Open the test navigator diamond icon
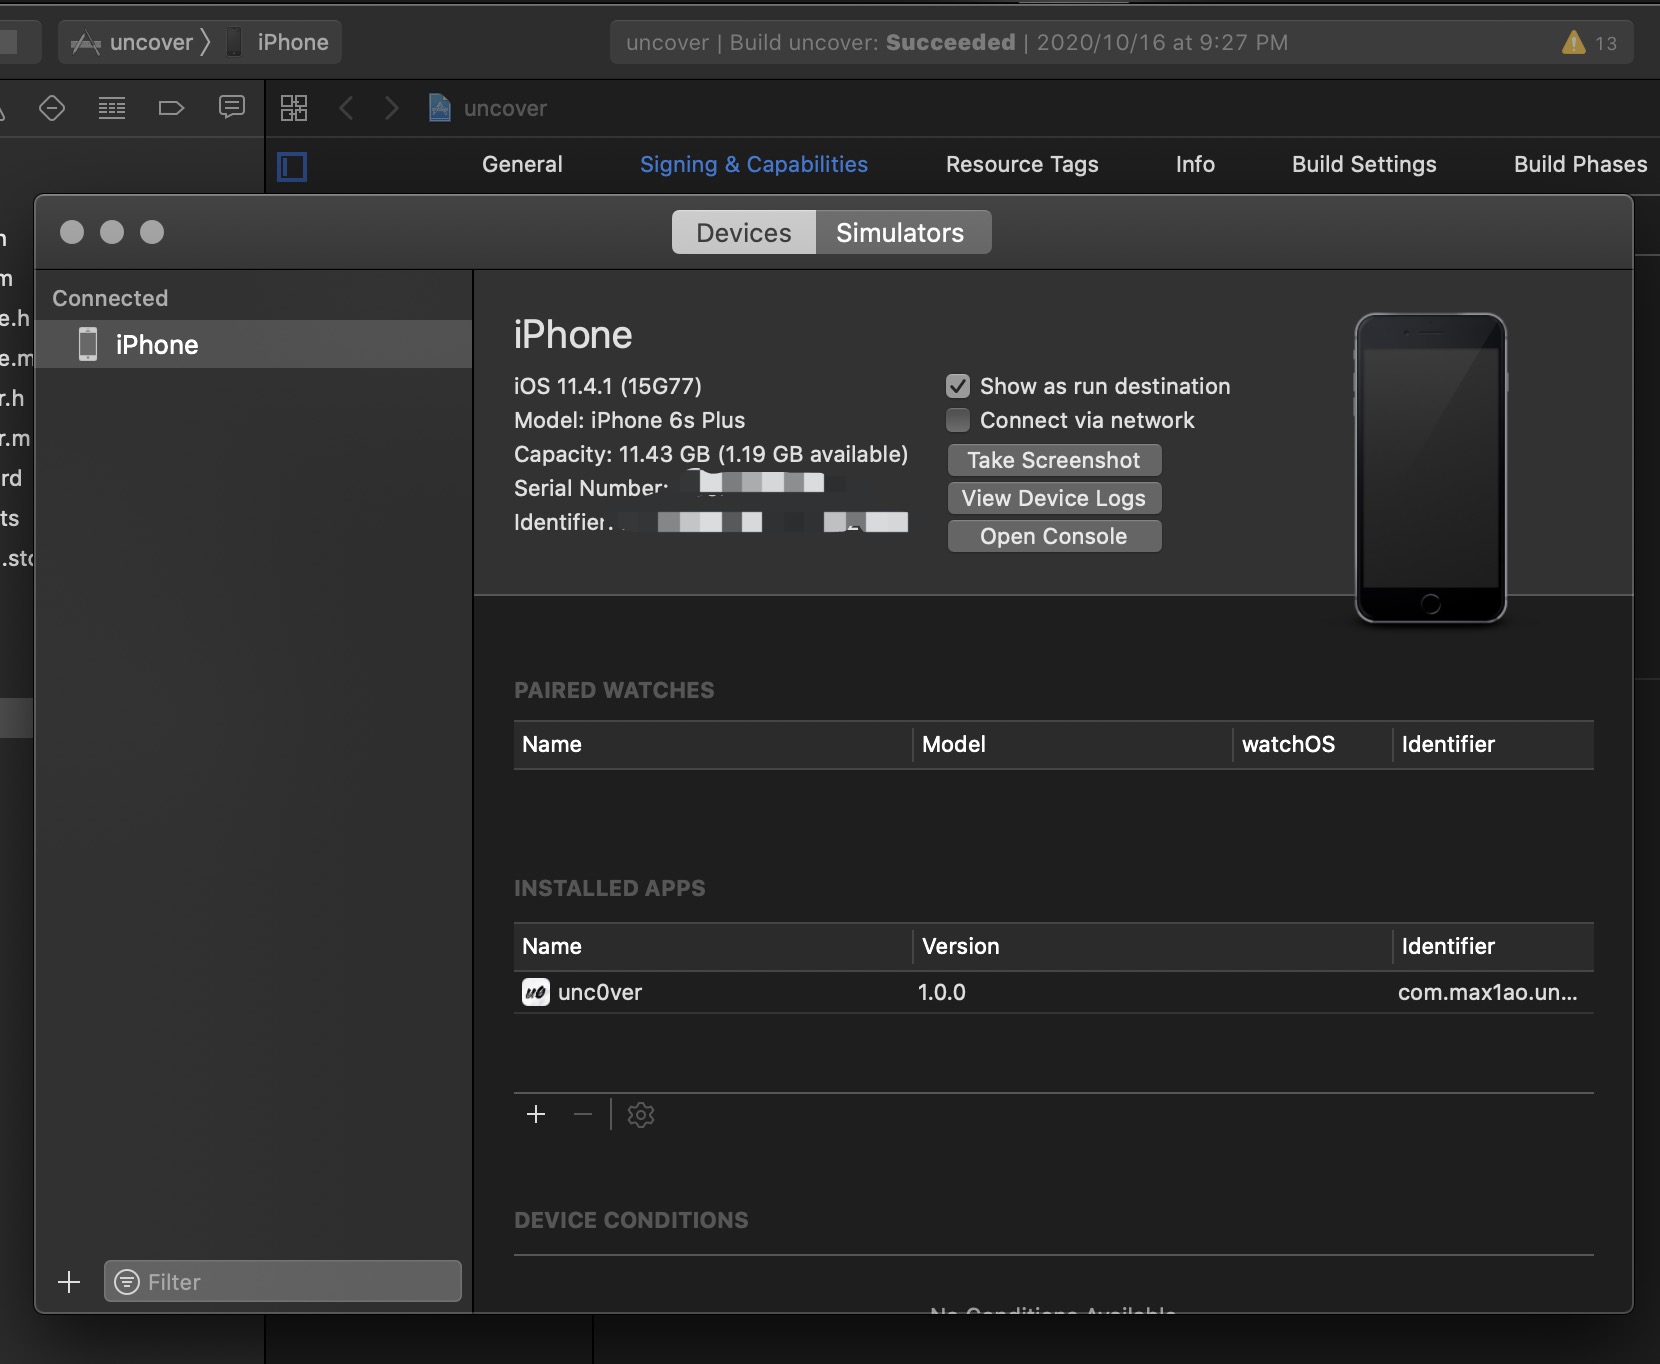Image resolution: width=1660 pixels, height=1364 pixels. pyautogui.click(x=52, y=108)
